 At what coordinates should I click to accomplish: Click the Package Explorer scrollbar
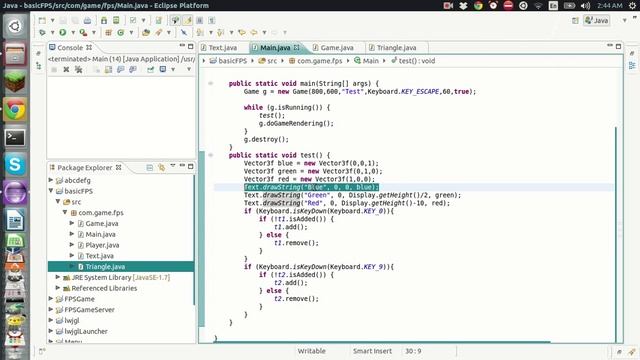[x=194, y=240]
